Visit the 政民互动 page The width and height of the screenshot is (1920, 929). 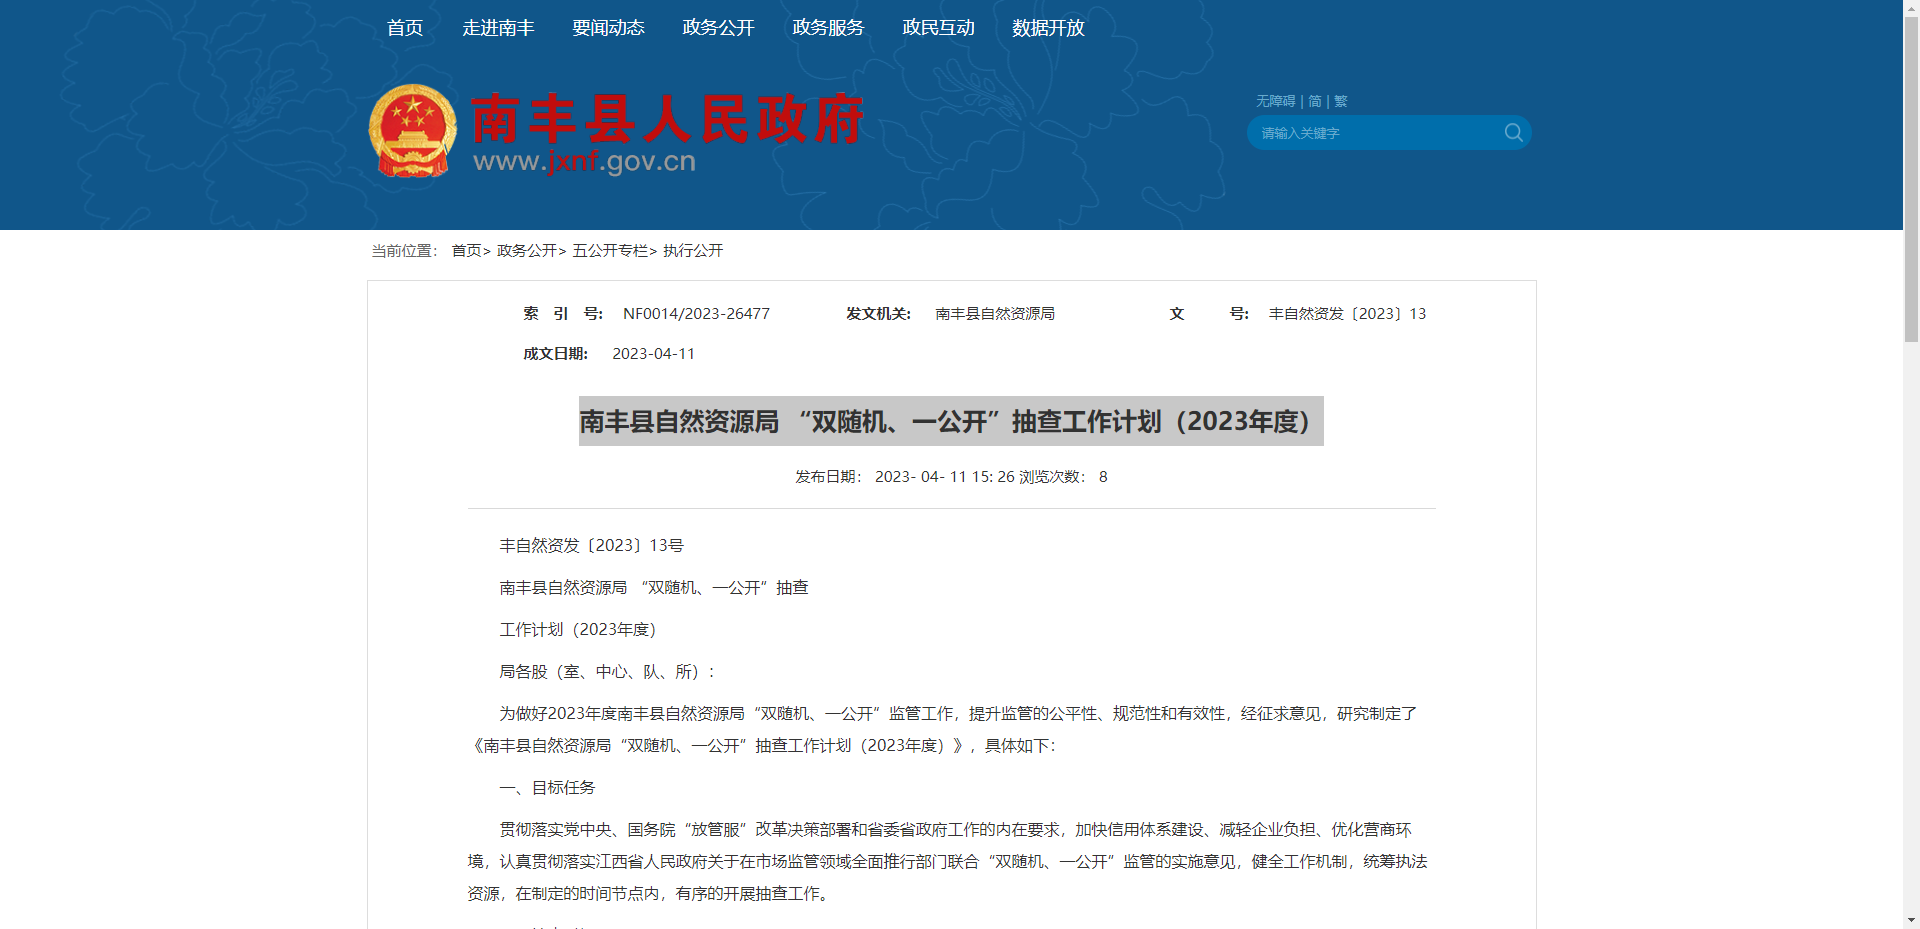point(938,28)
